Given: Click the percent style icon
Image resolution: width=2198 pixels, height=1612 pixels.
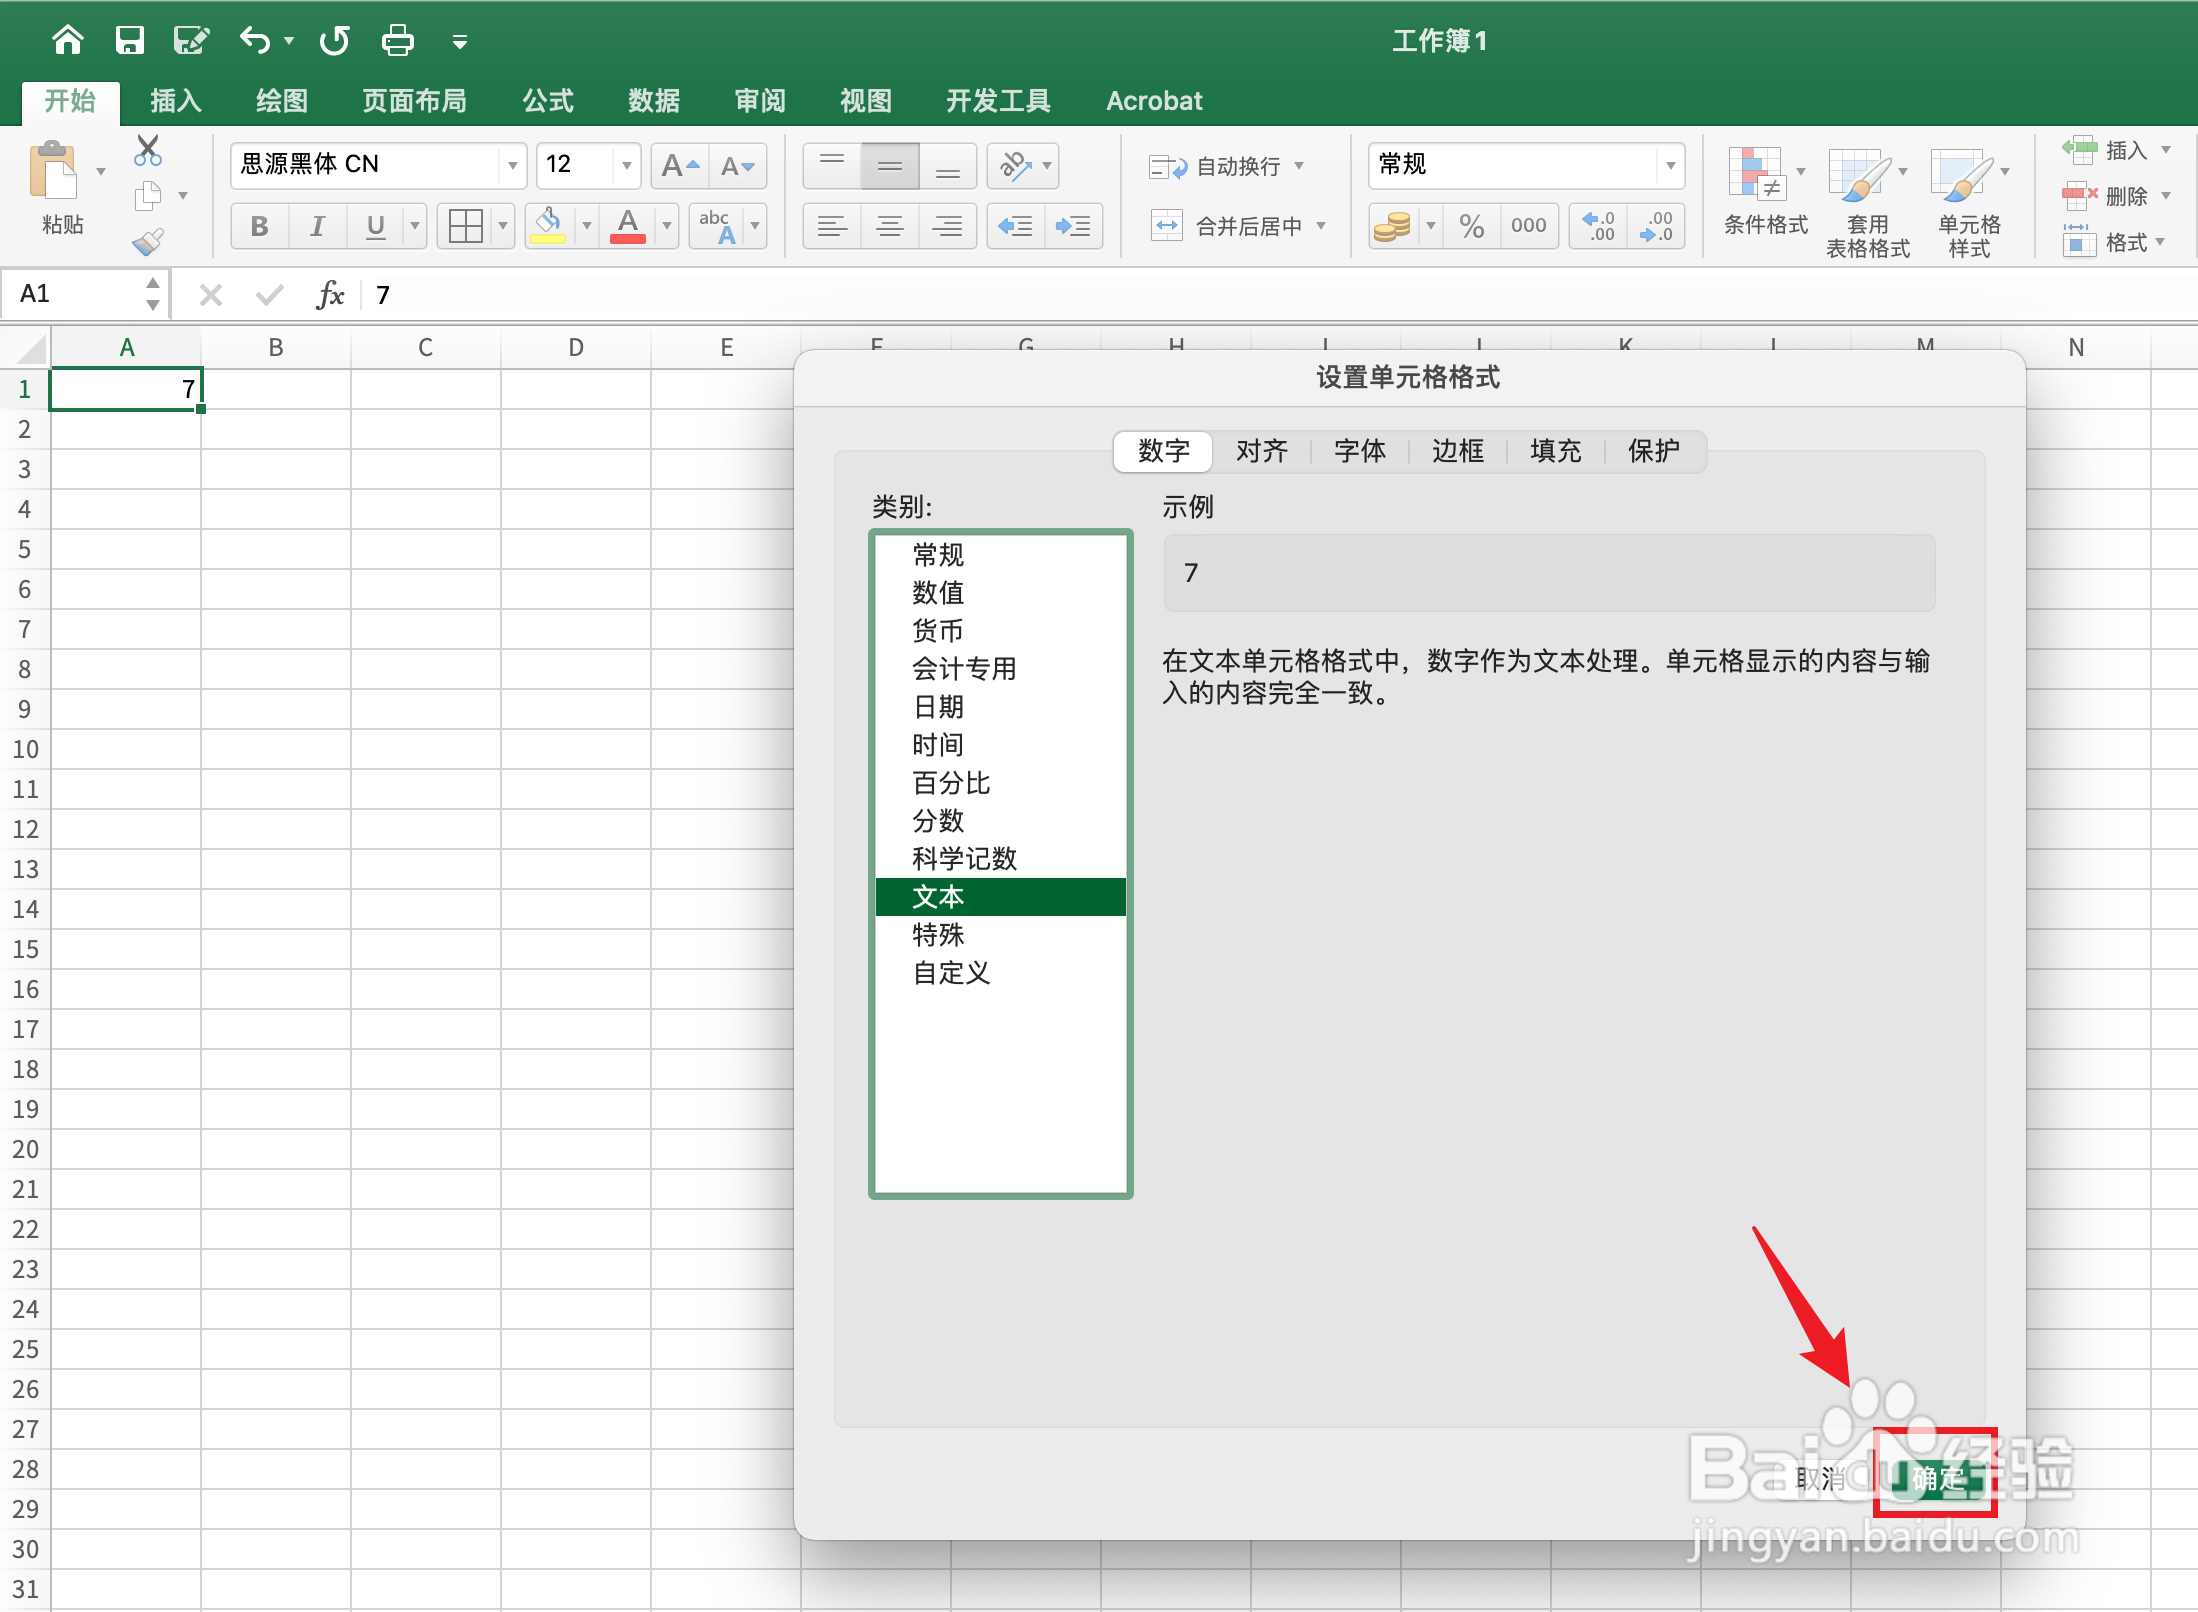Looking at the screenshot, I should click(1471, 226).
